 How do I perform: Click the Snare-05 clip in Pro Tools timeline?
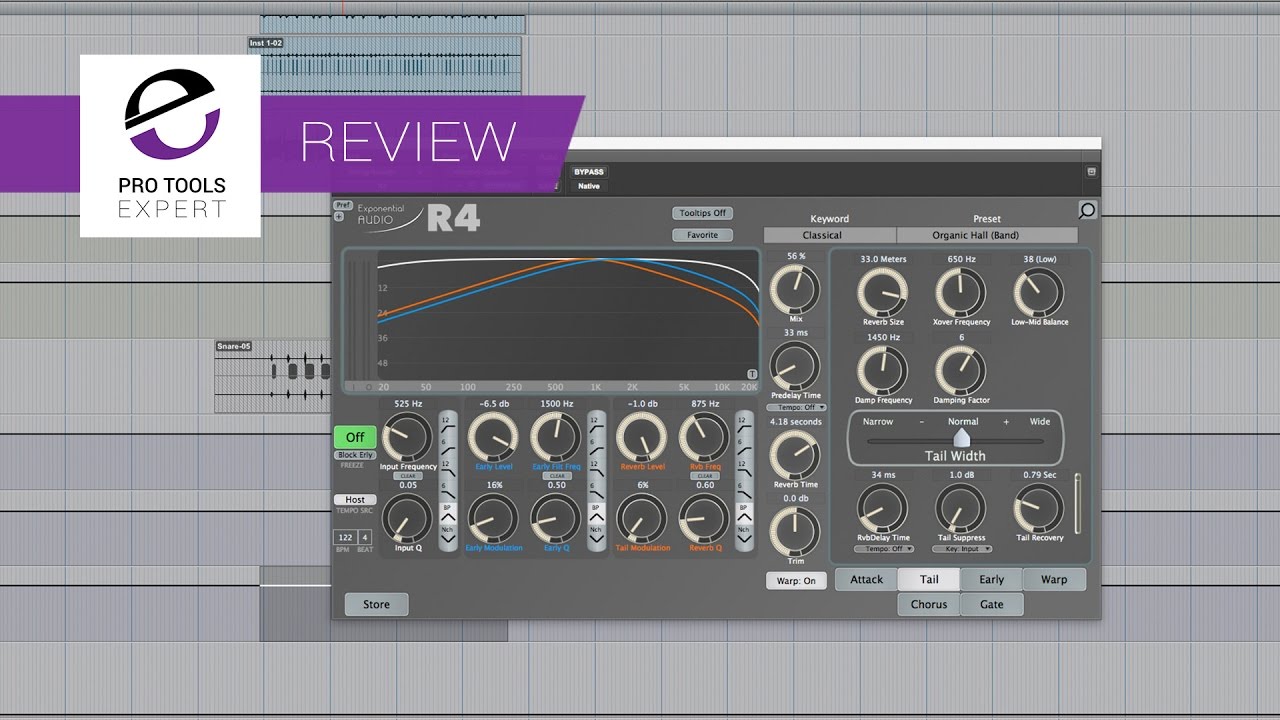[x=272, y=378]
